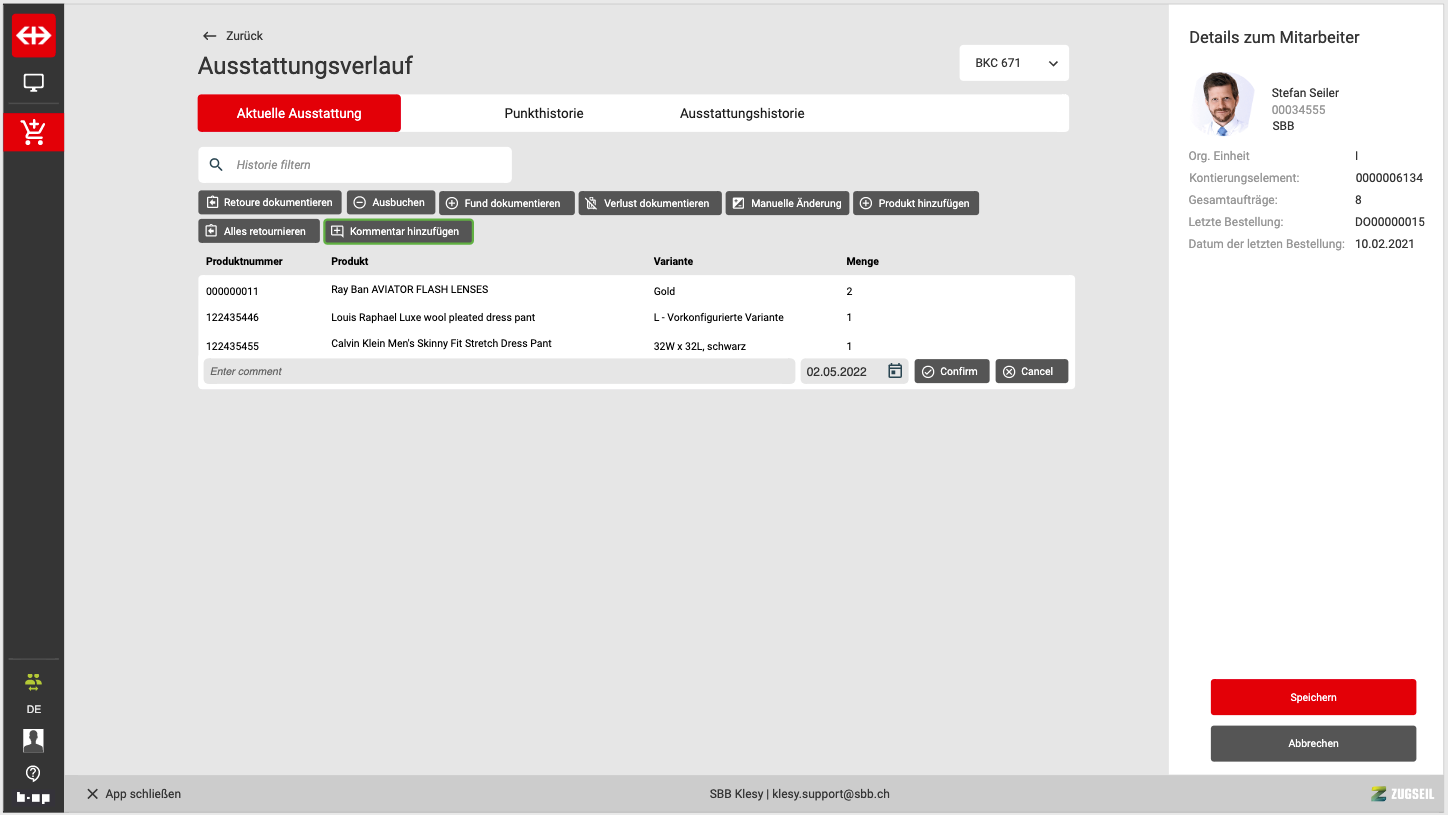Open the monitor icon in sidebar
The image size is (1448, 815).
click(33, 83)
